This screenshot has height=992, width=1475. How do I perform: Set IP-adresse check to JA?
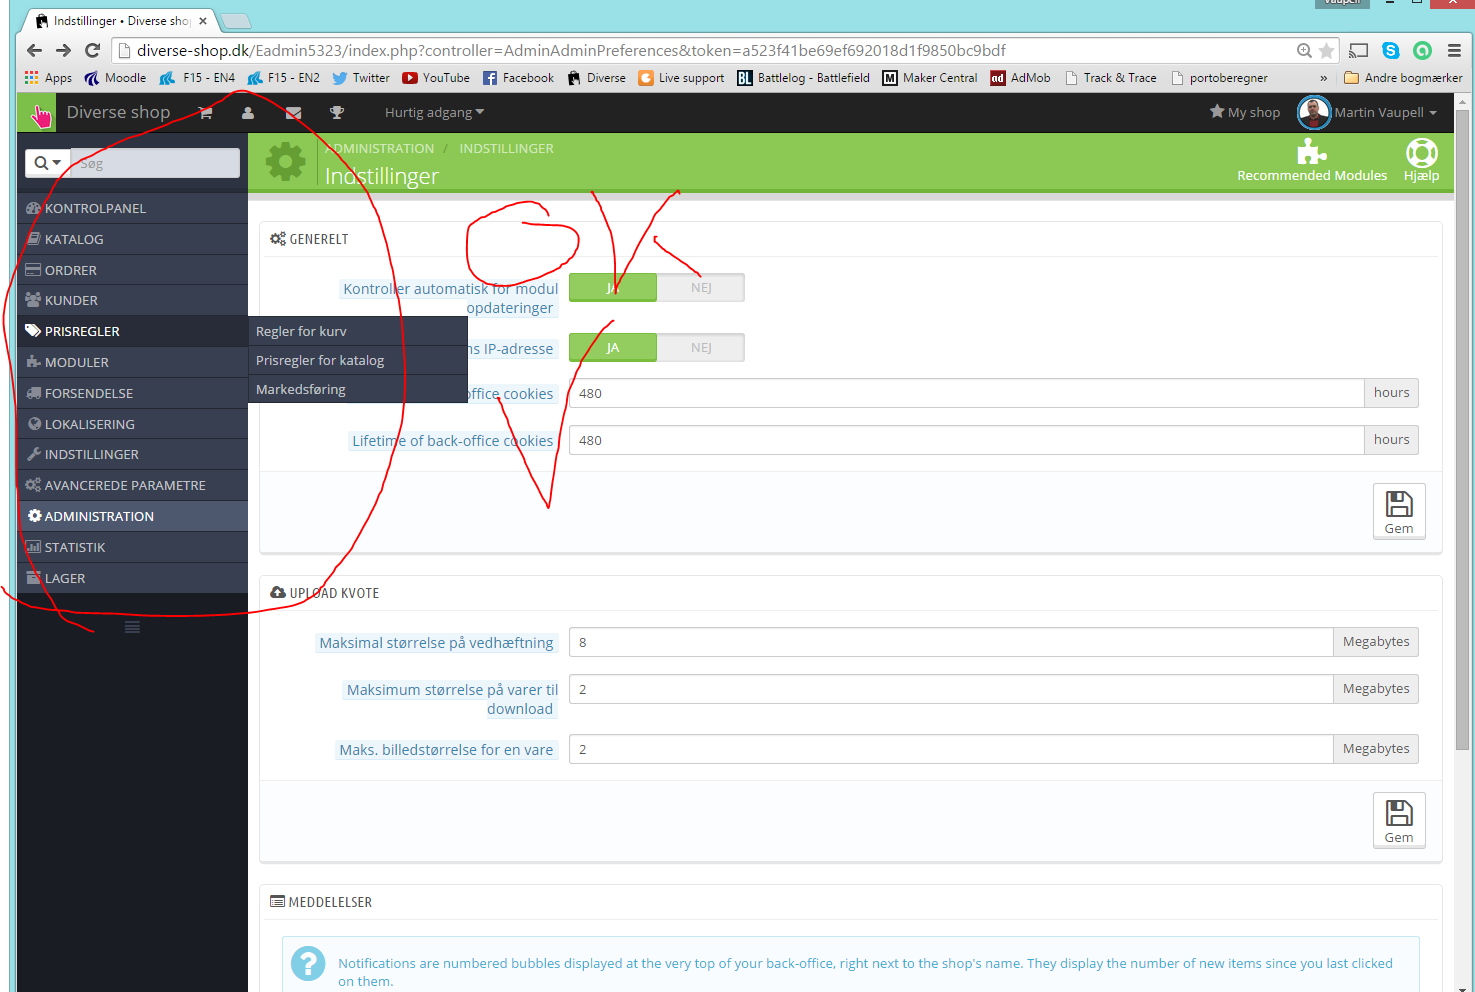[x=613, y=348]
